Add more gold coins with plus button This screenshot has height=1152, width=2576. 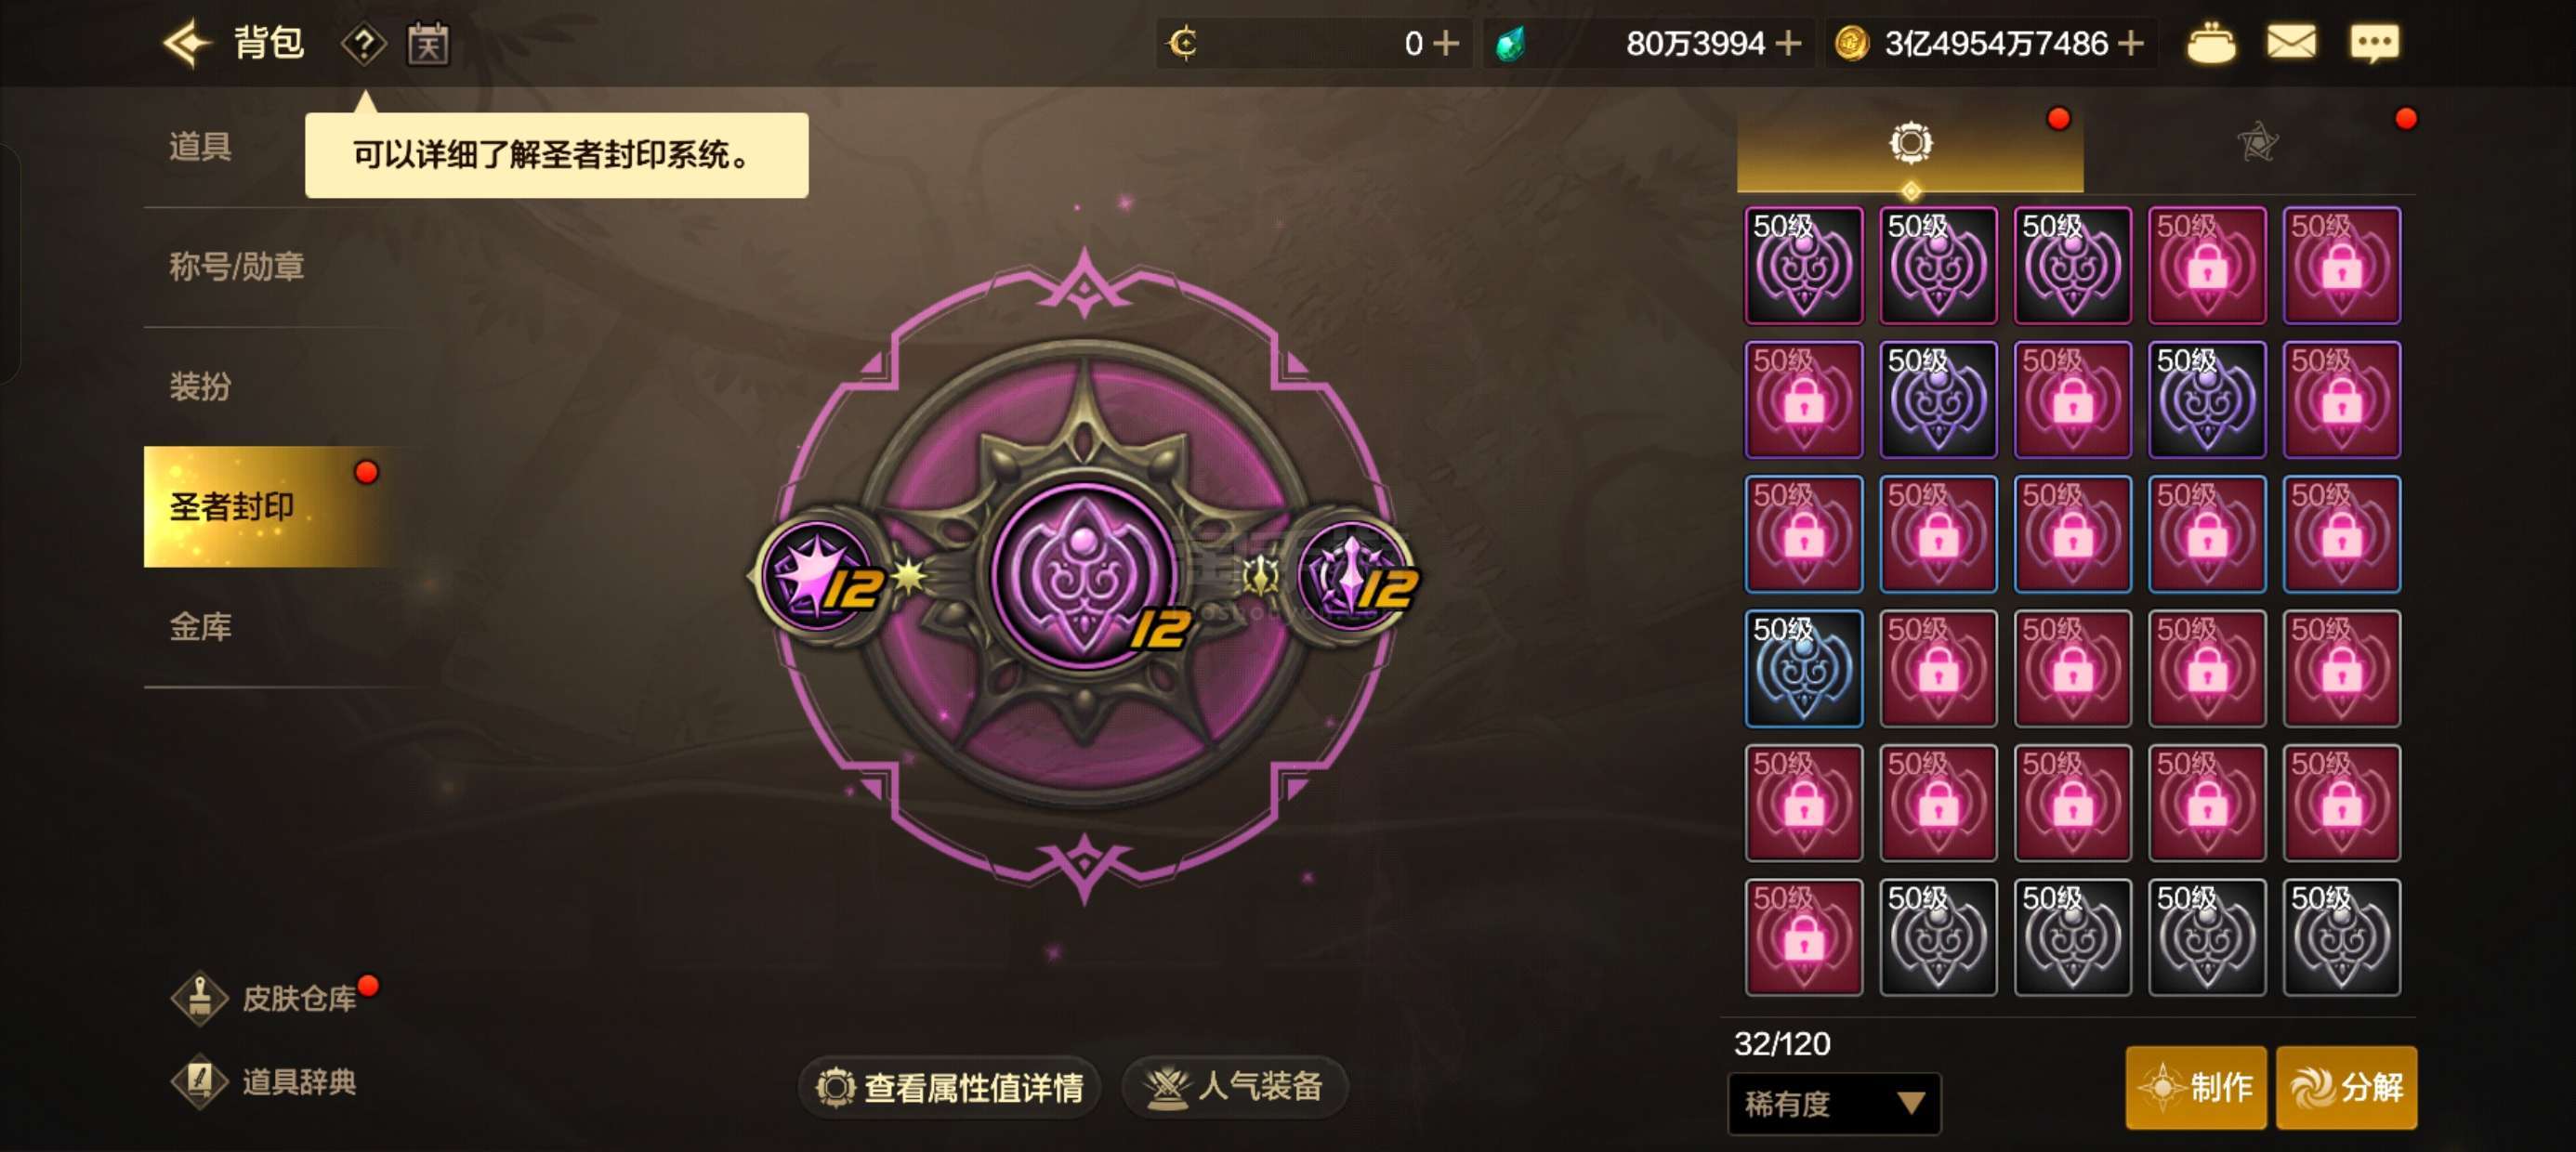(2129, 43)
